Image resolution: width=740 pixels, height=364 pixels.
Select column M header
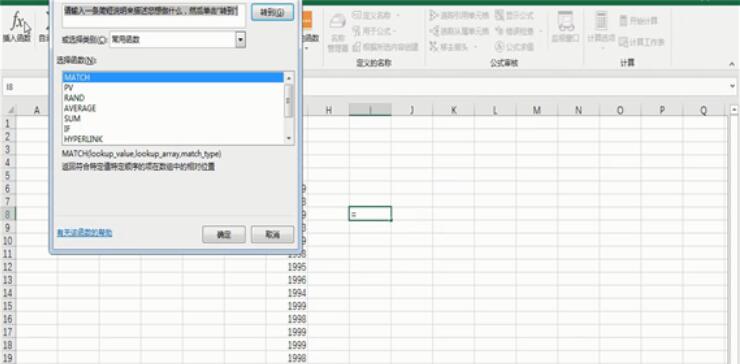537,110
